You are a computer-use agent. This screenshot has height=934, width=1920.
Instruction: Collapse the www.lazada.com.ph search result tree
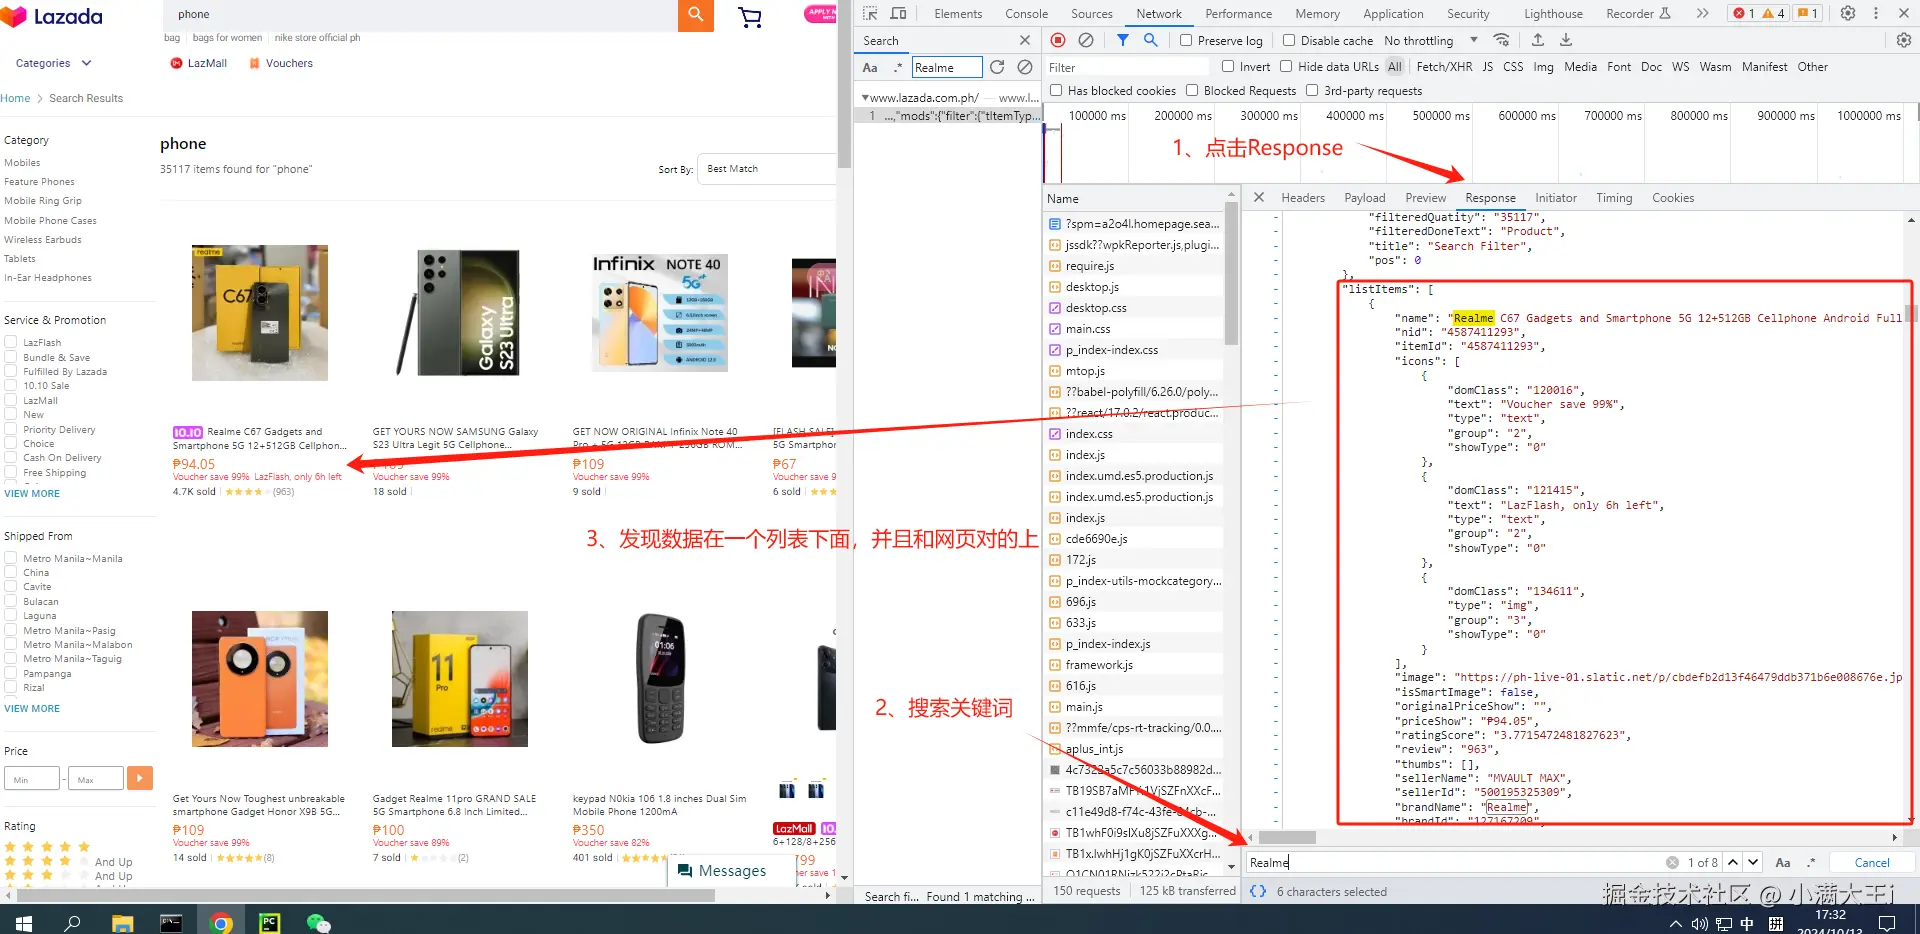[865, 98]
